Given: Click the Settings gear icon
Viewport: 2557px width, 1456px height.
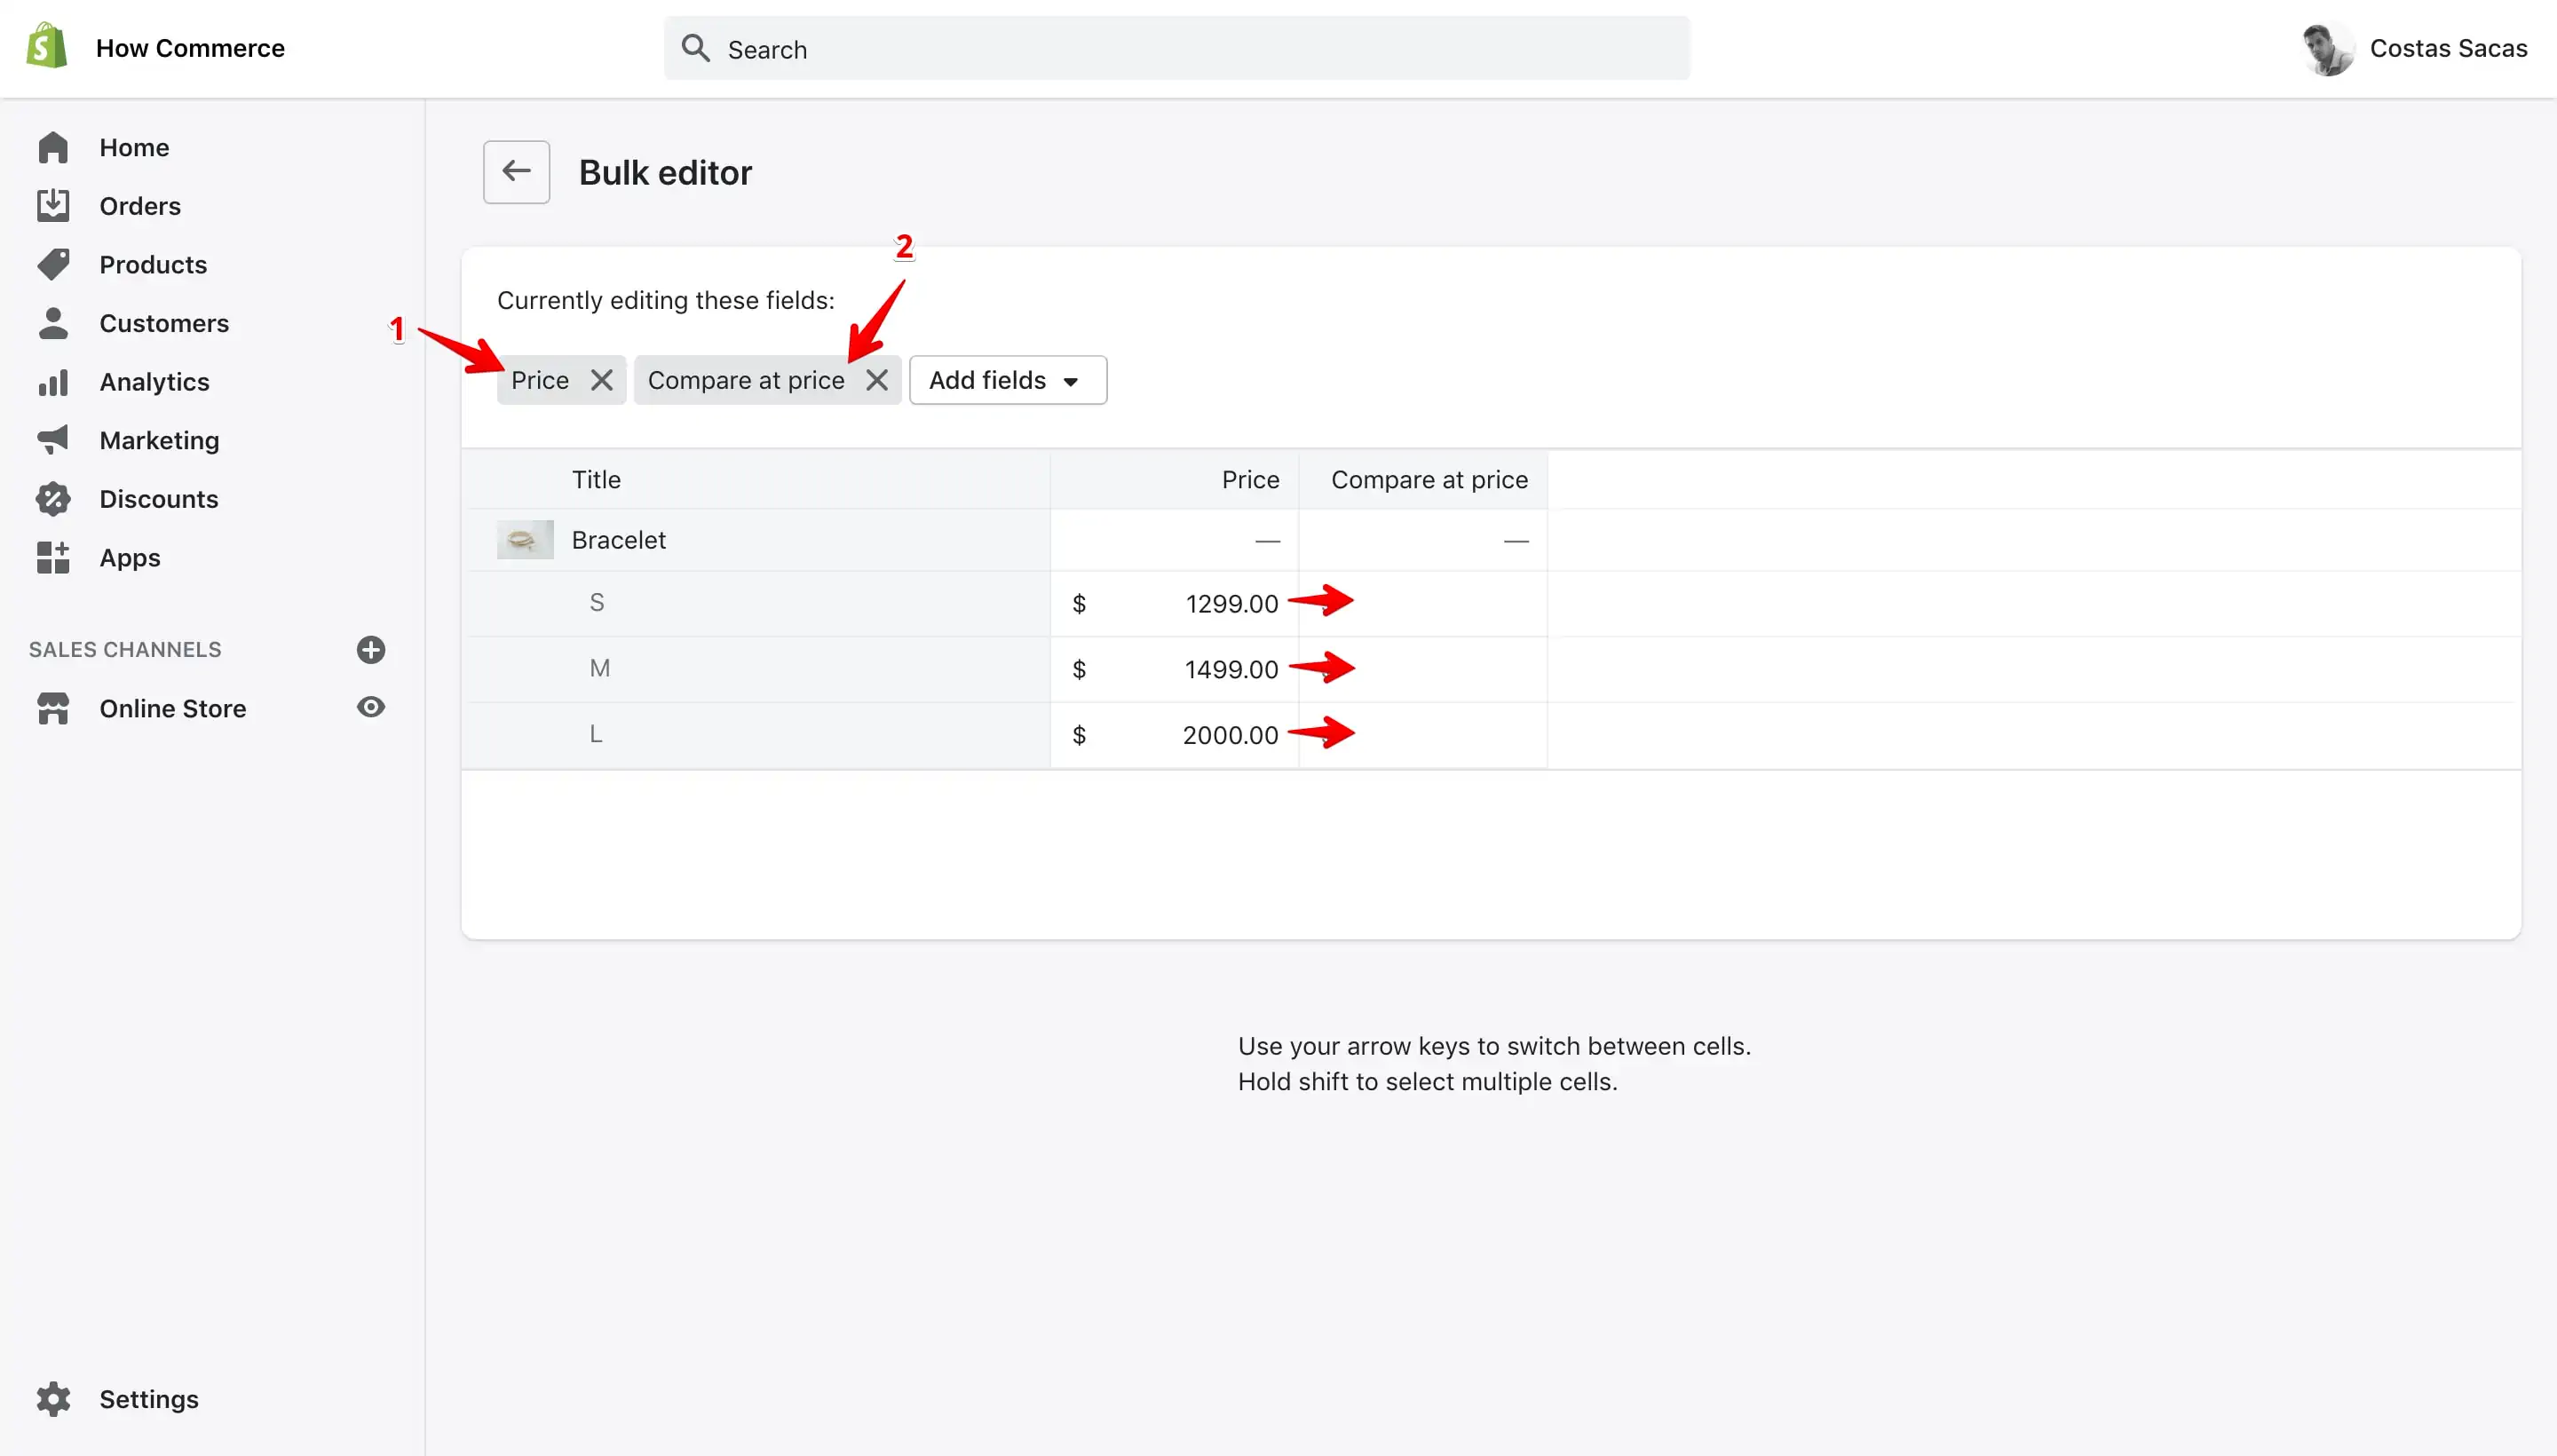Looking at the screenshot, I should 53,1399.
